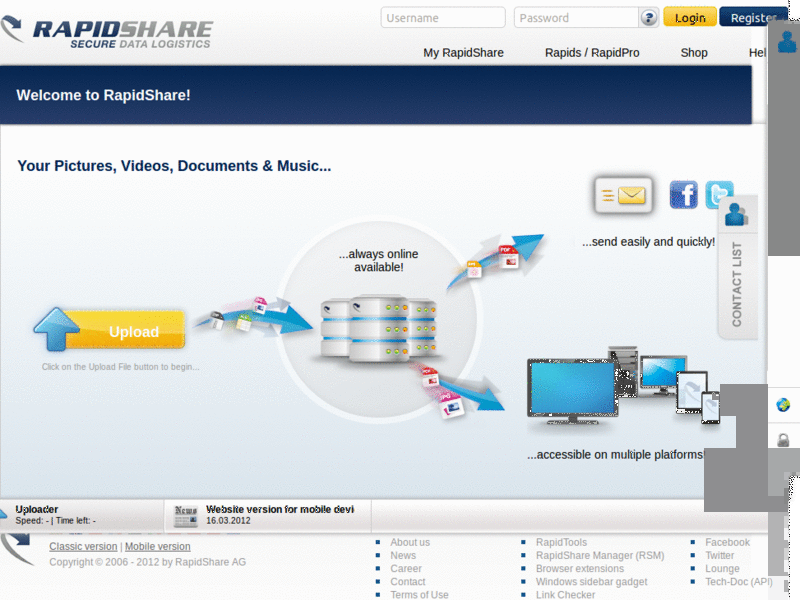Screen dimensions: 800x600
Task: Click the Register button
Action: 753,18
